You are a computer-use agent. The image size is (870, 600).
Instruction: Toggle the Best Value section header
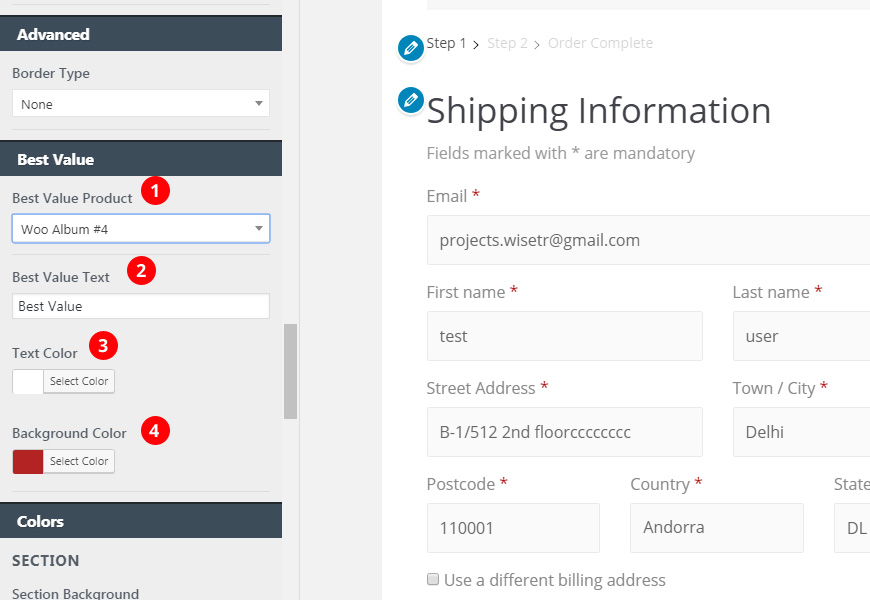tap(141, 159)
